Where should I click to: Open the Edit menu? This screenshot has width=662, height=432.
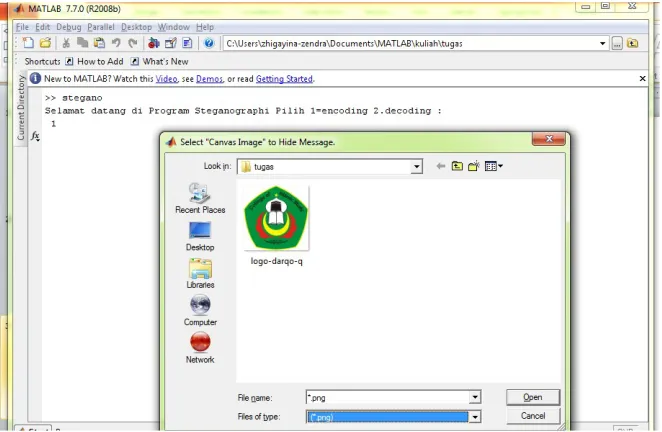tap(43, 27)
